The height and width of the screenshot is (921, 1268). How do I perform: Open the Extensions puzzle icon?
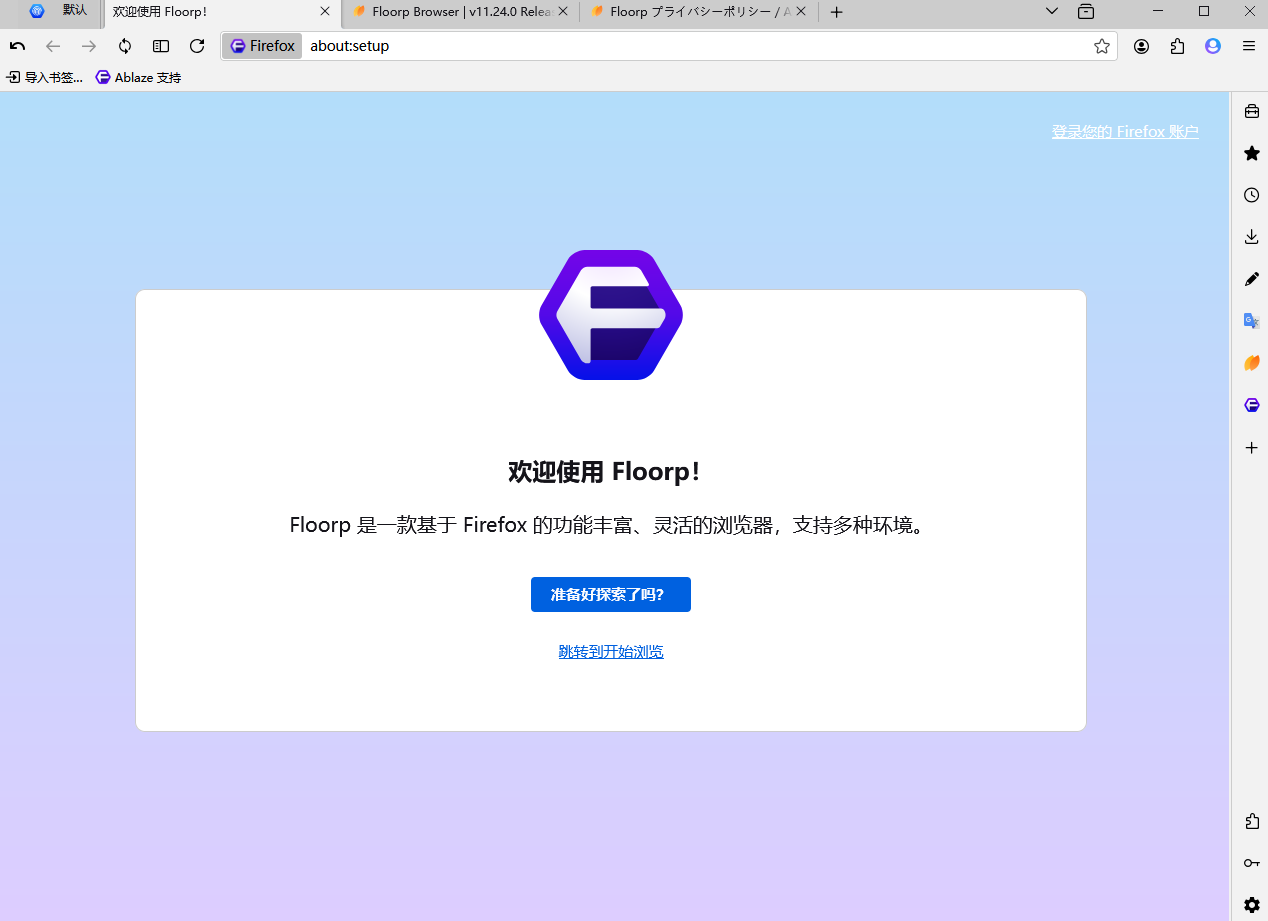[1177, 46]
